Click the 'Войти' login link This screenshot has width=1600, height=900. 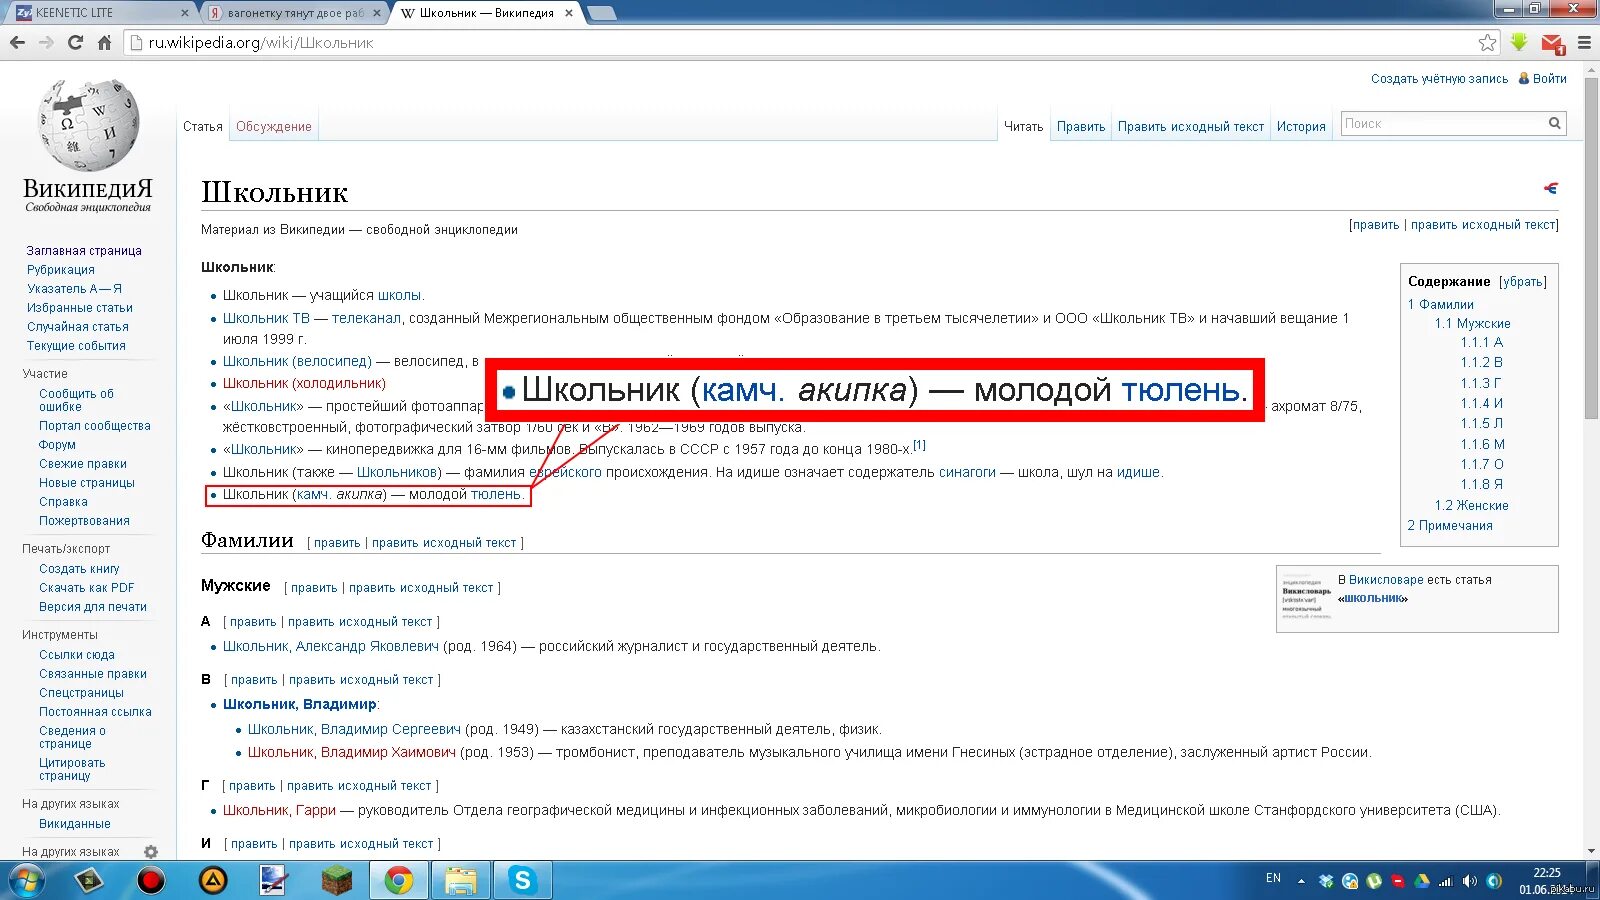click(x=1550, y=78)
